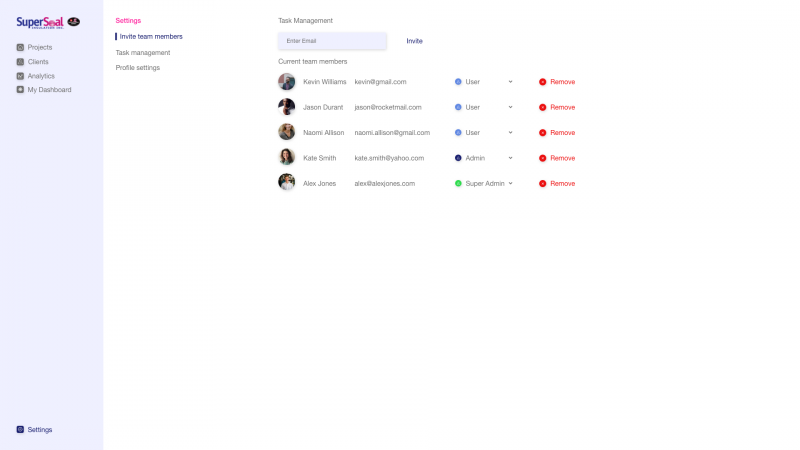This screenshot has width=800, height=450.
Task: Click red remove icon for Alex Jones
Action: pos(542,184)
